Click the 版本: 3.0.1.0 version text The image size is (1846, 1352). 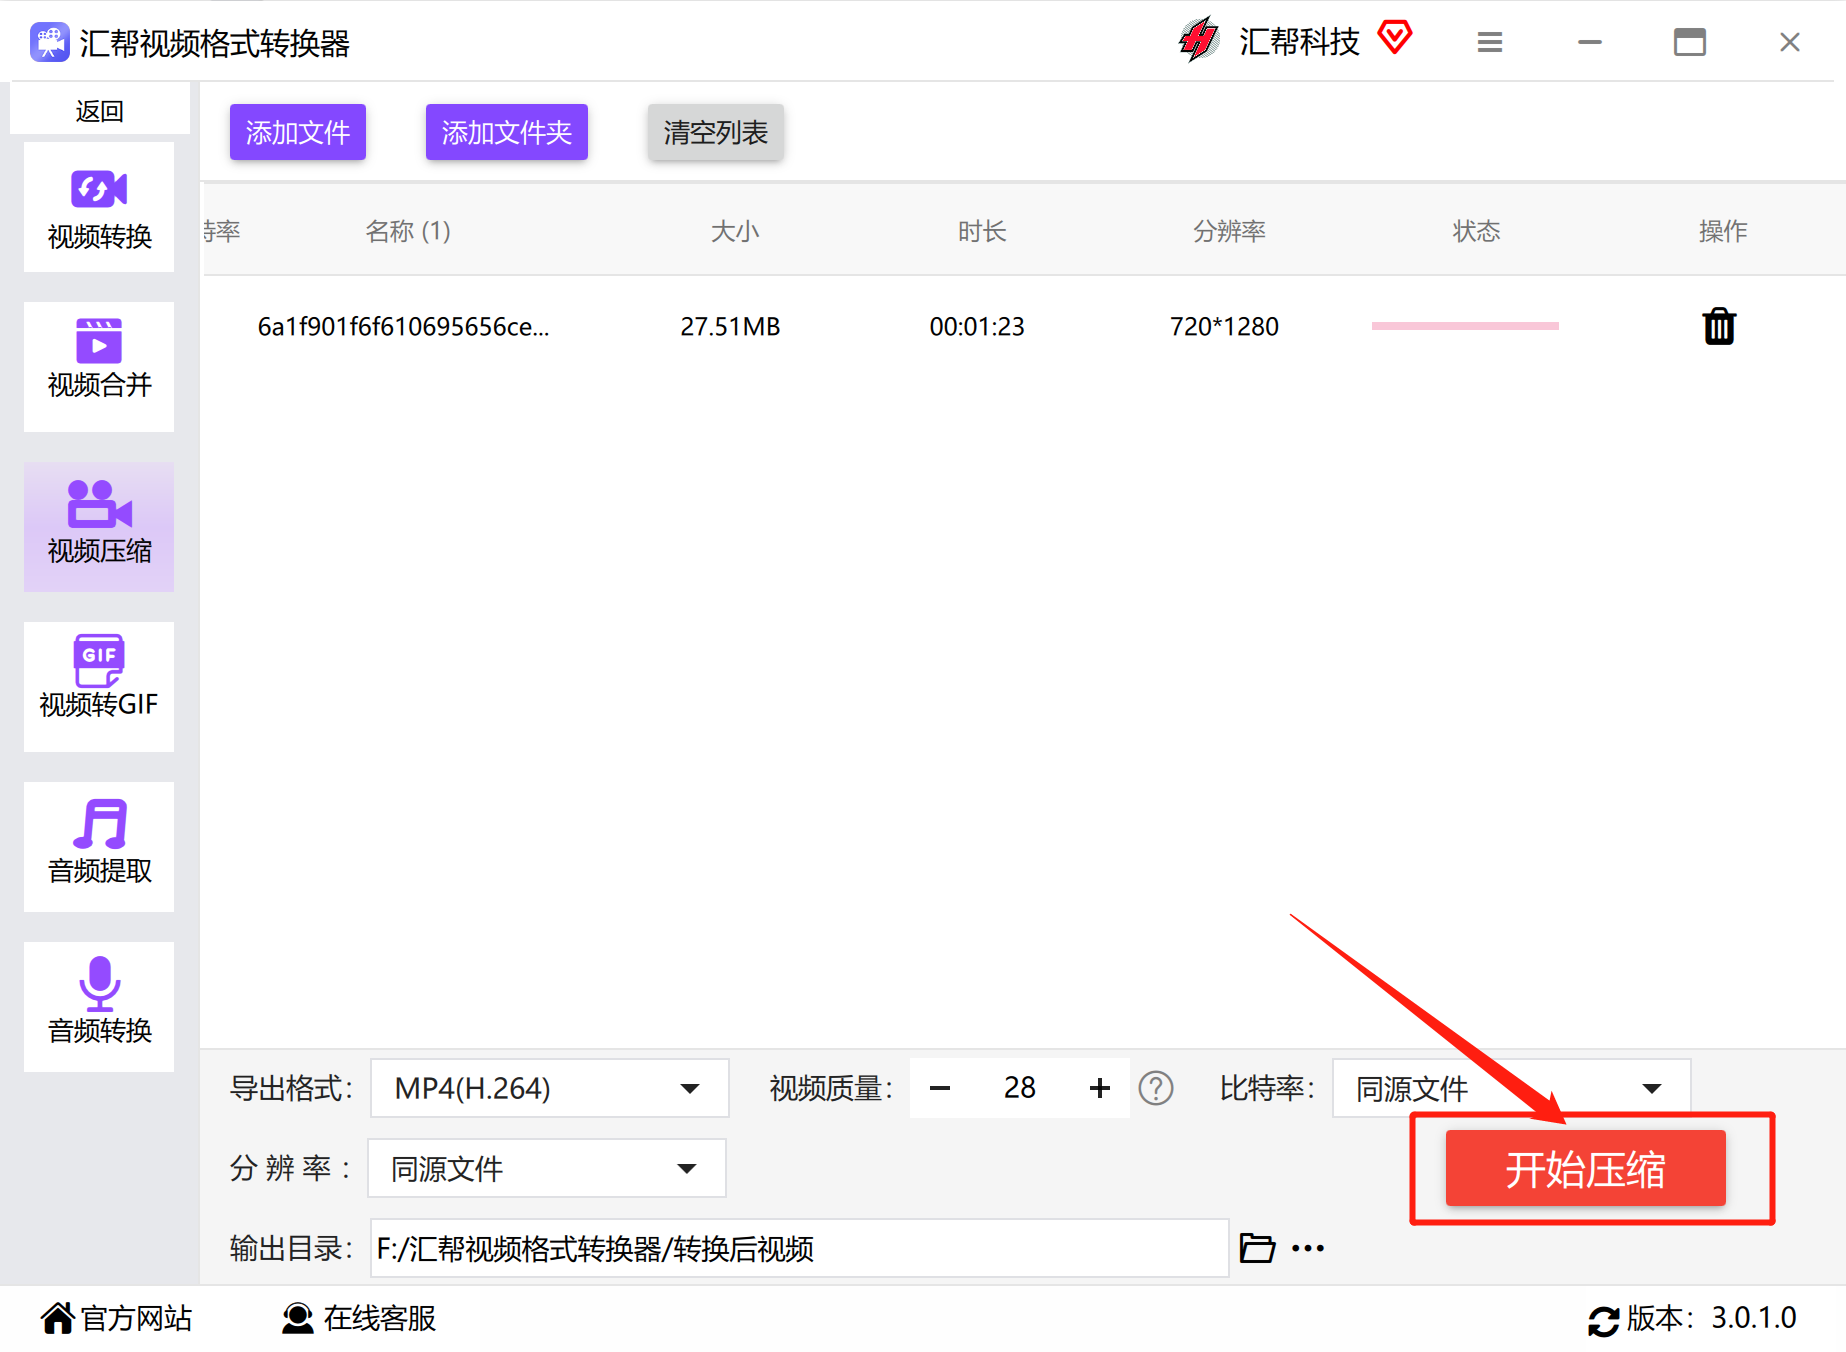coord(1711,1318)
